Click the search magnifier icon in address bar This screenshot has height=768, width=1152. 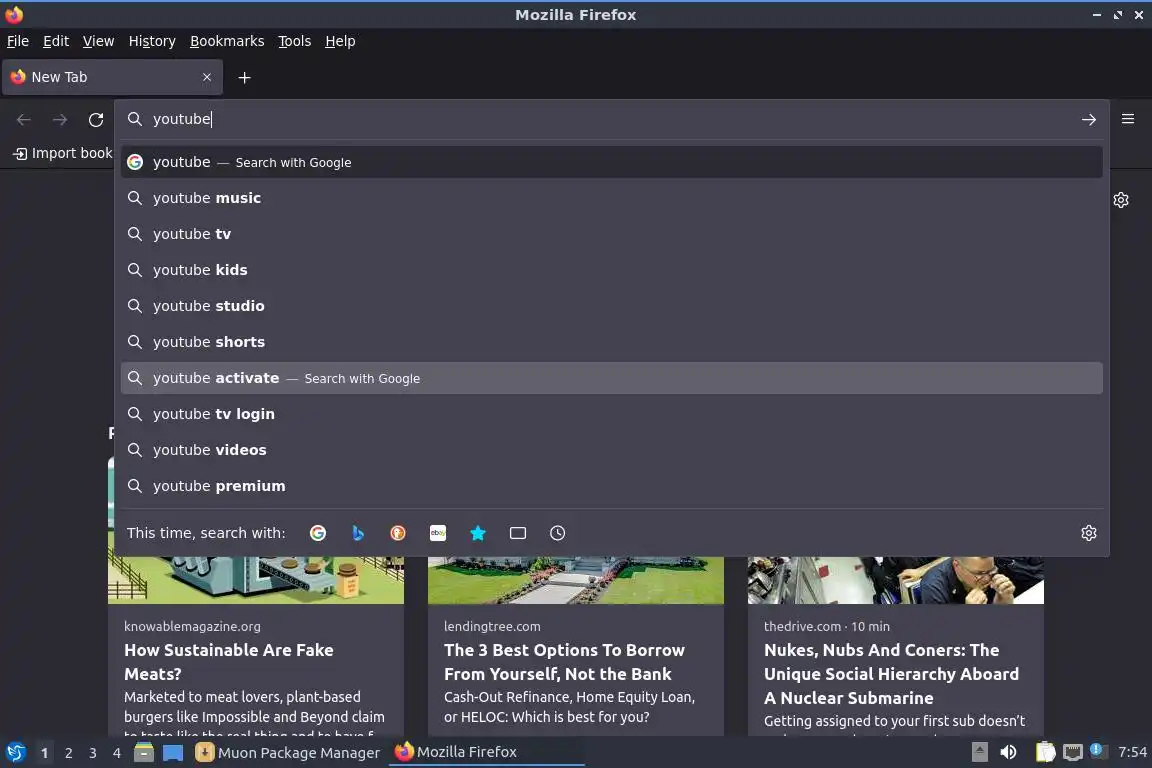(134, 119)
